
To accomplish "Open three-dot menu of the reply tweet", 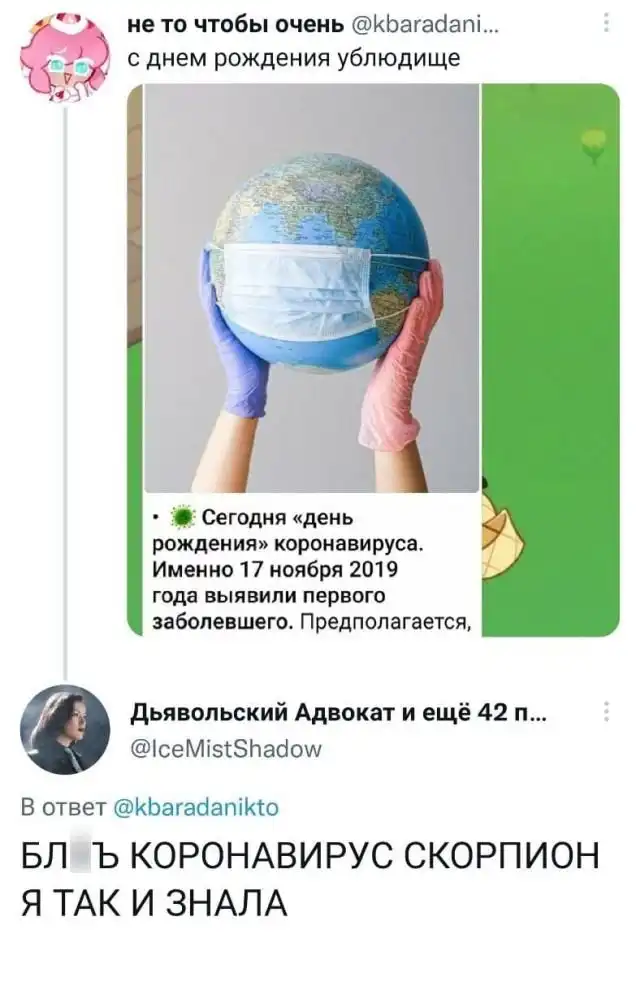I will pyautogui.click(x=606, y=711).
